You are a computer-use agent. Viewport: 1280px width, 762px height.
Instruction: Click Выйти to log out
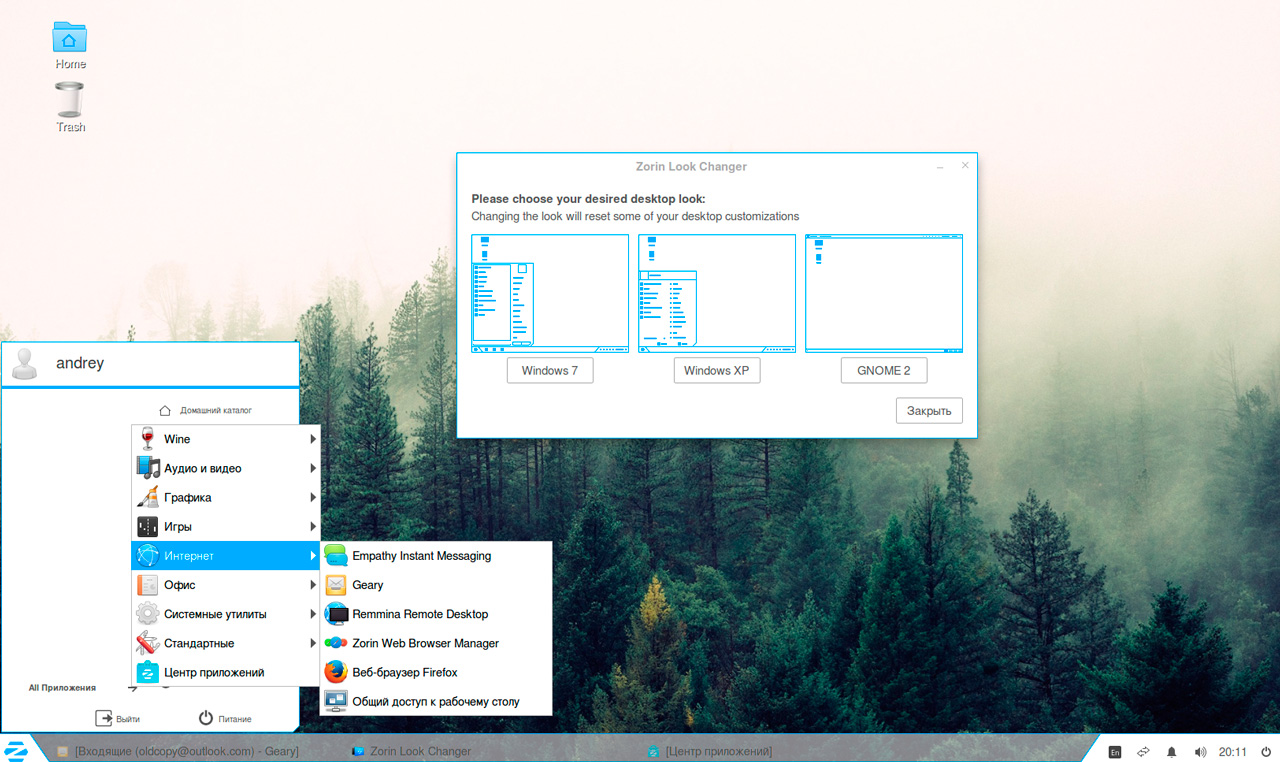(x=117, y=718)
